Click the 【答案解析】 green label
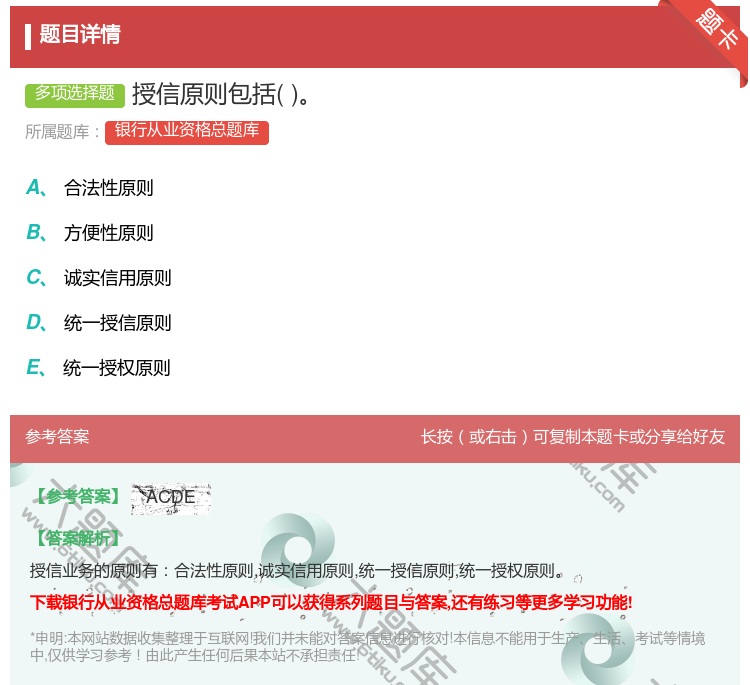Screen dimensions: 750x685 [78, 538]
